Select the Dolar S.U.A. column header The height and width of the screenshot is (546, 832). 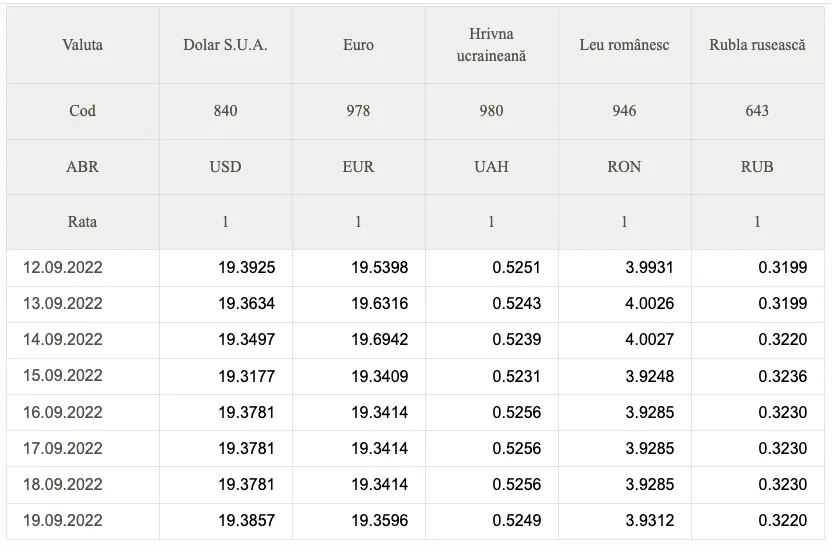pyautogui.click(x=226, y=45)
